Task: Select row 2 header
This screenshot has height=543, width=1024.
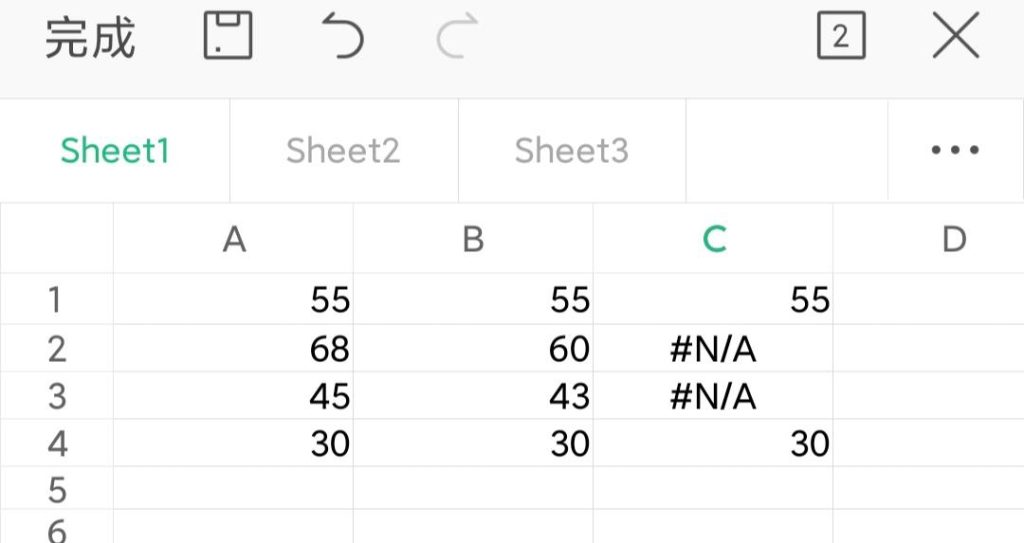Action: pyautogui.click(x=57, y=349)
